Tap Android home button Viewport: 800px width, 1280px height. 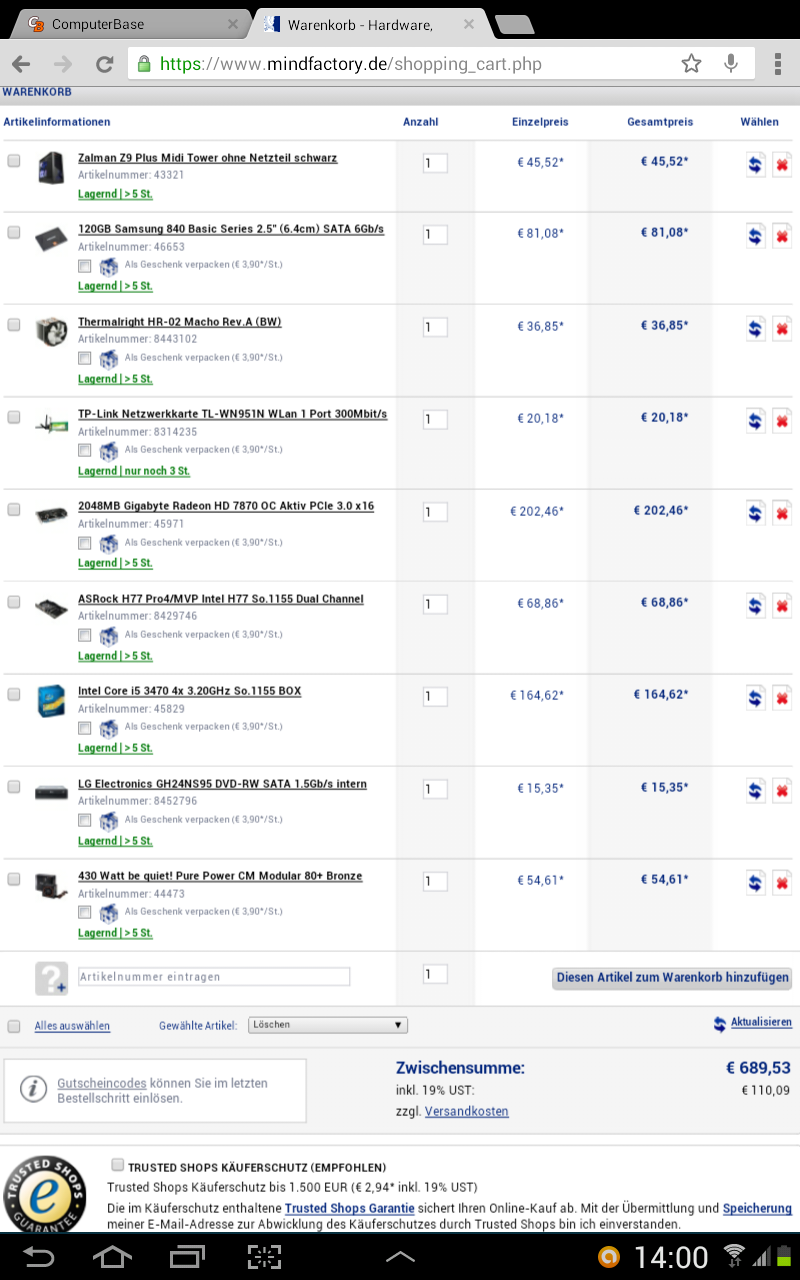(112, 1256)
